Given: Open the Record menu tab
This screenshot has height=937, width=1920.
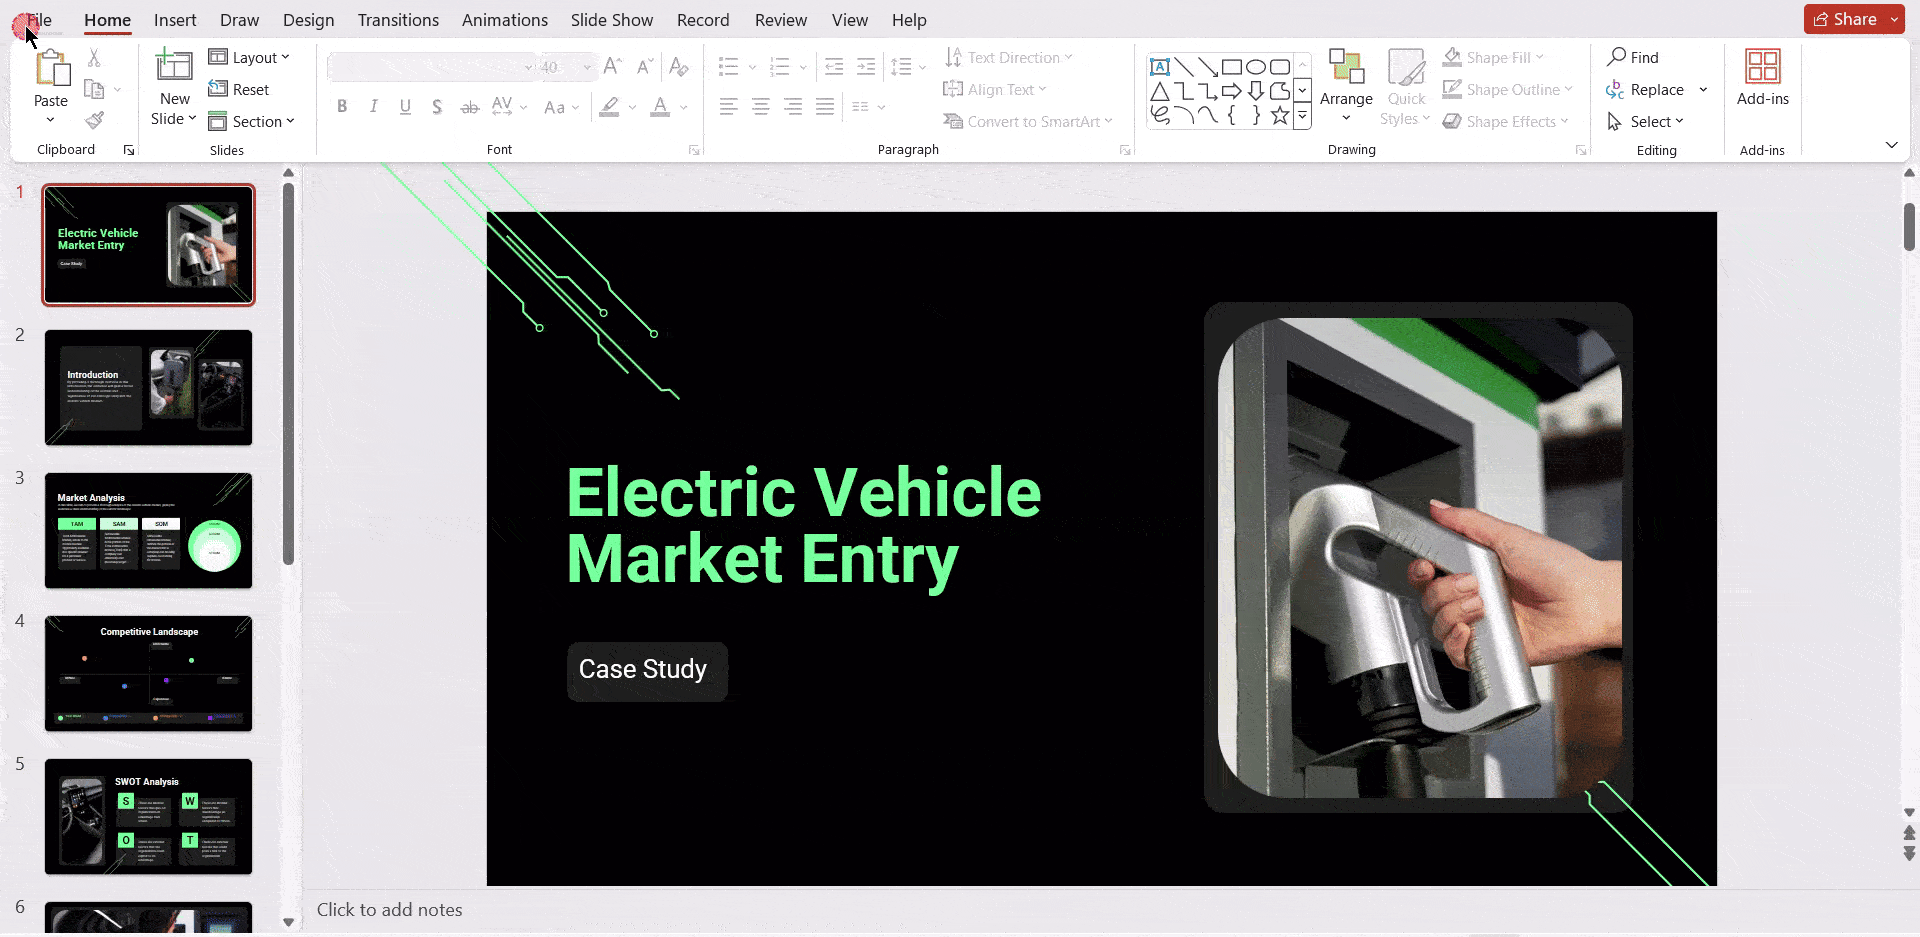Looking at the screenshot, I should tap(703, 19).
